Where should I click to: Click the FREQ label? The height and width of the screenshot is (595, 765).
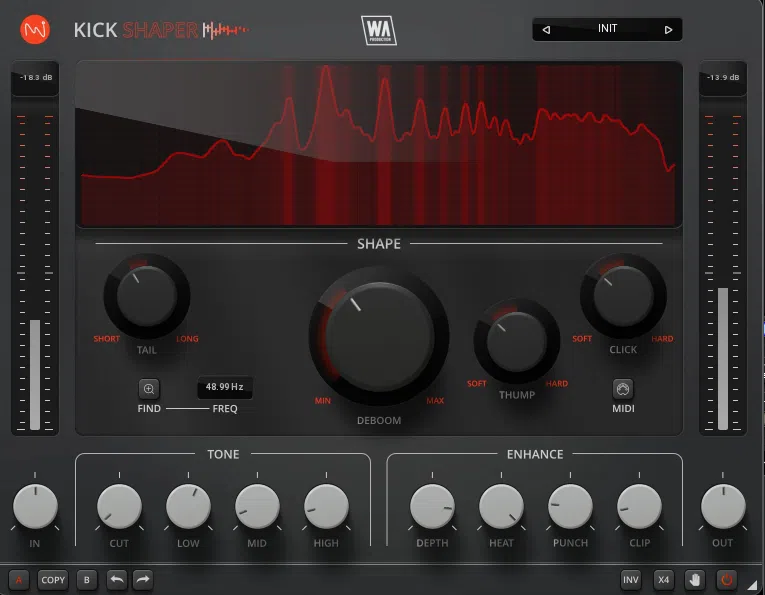pyautogui.click(x=225, y=409)
